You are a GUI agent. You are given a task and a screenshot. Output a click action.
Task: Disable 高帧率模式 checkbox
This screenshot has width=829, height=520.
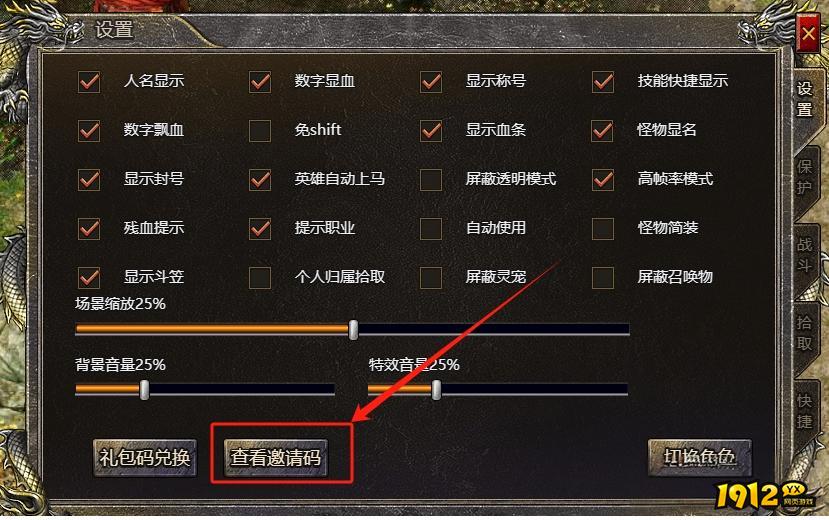603,180
